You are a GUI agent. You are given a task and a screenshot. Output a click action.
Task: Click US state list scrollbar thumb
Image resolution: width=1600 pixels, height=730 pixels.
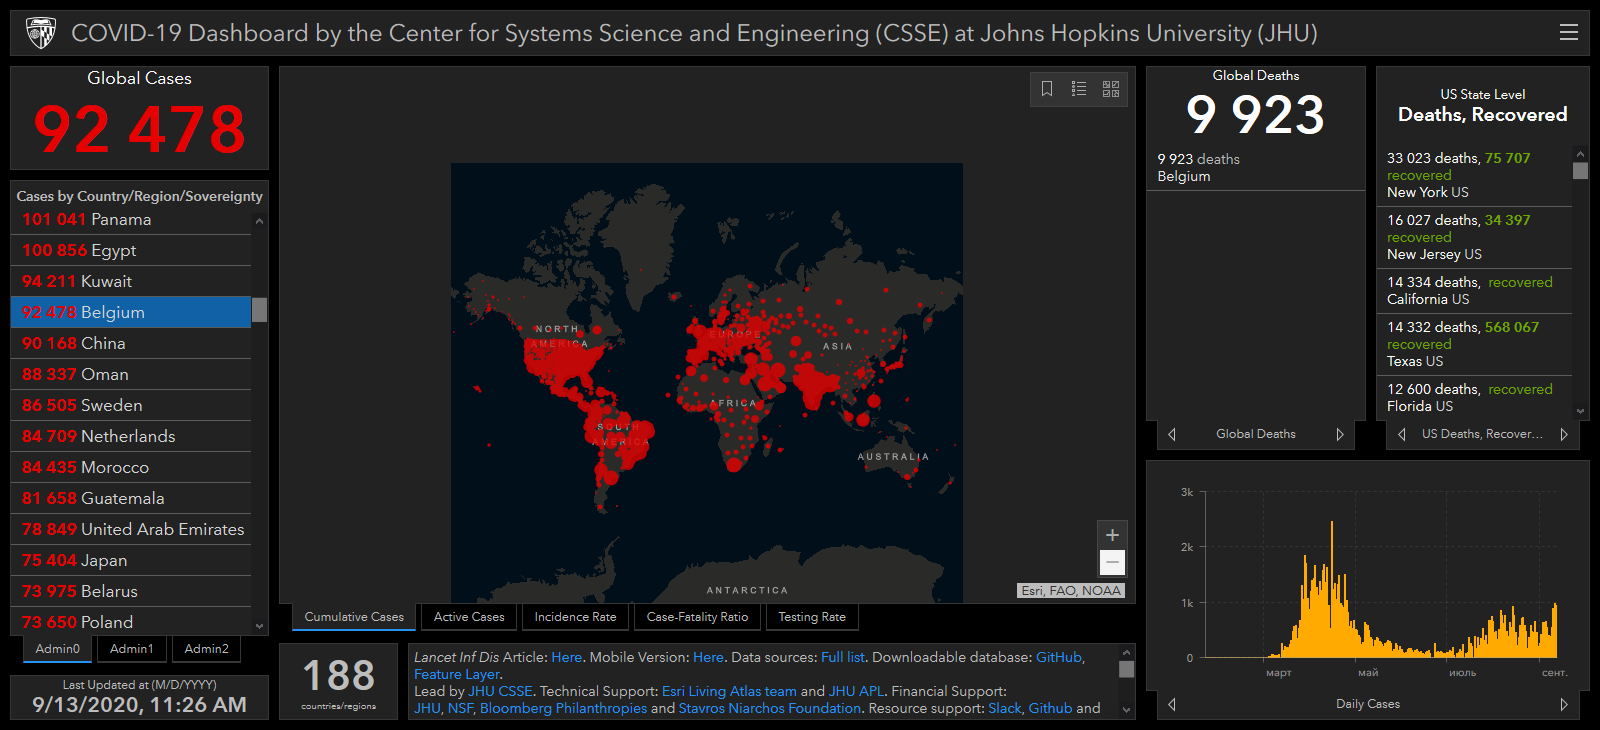point(1580,171)
